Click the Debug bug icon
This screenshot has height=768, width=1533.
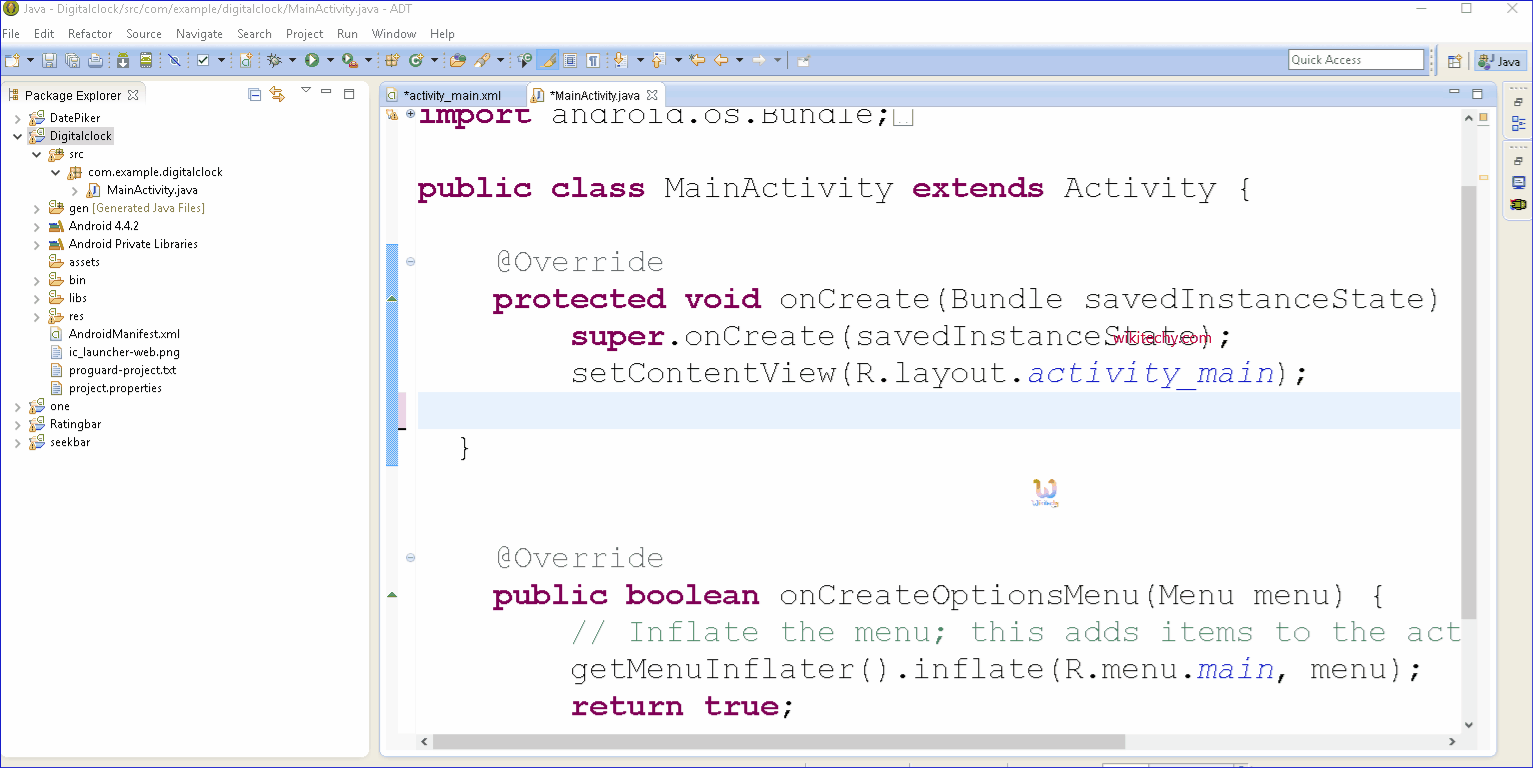(x=274, y=61)
